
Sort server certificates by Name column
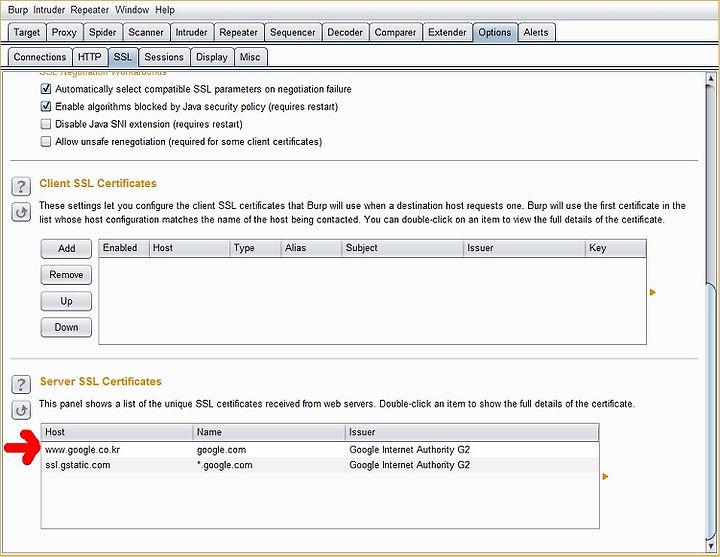(x=269, y=432)
